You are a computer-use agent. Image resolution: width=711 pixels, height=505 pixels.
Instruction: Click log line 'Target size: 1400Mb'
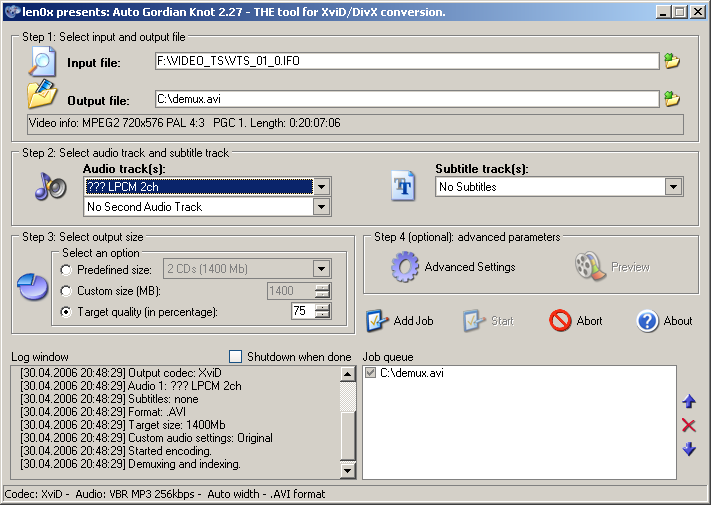[122, 425]
